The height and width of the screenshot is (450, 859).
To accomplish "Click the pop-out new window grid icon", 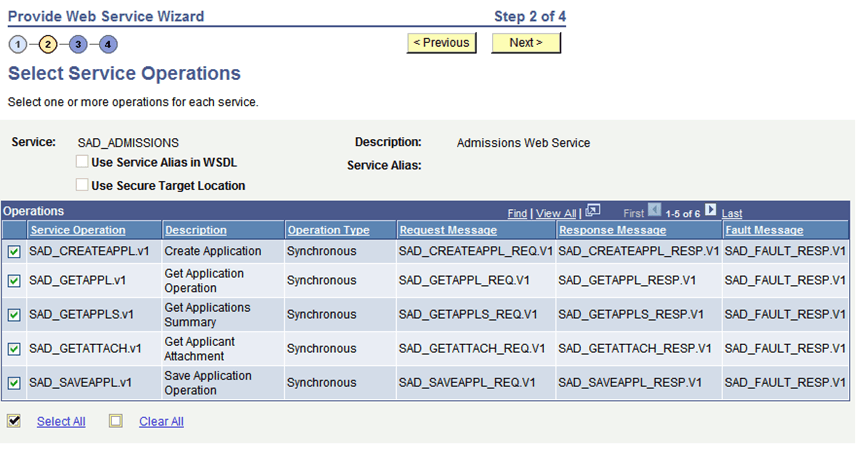I will click(593, 210).
